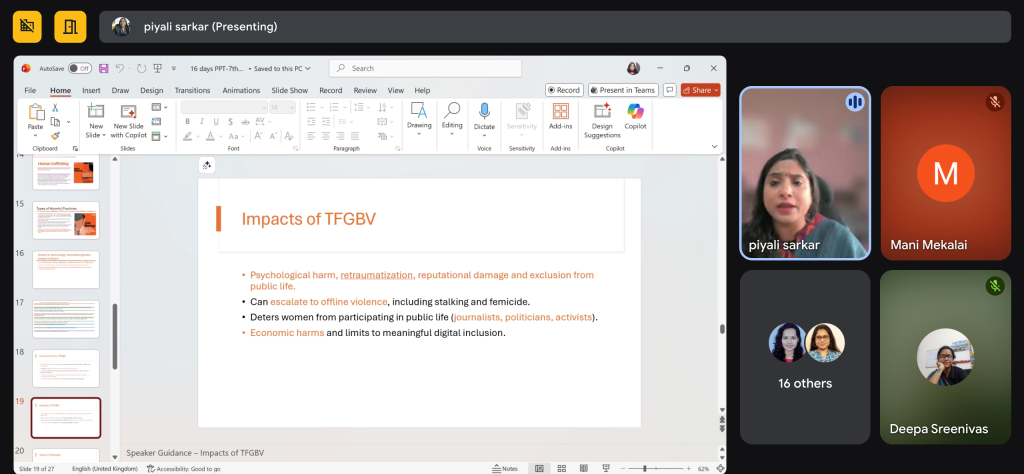
Task: Switch to the Slide Show tab
Action: click(x=290, y=90)
